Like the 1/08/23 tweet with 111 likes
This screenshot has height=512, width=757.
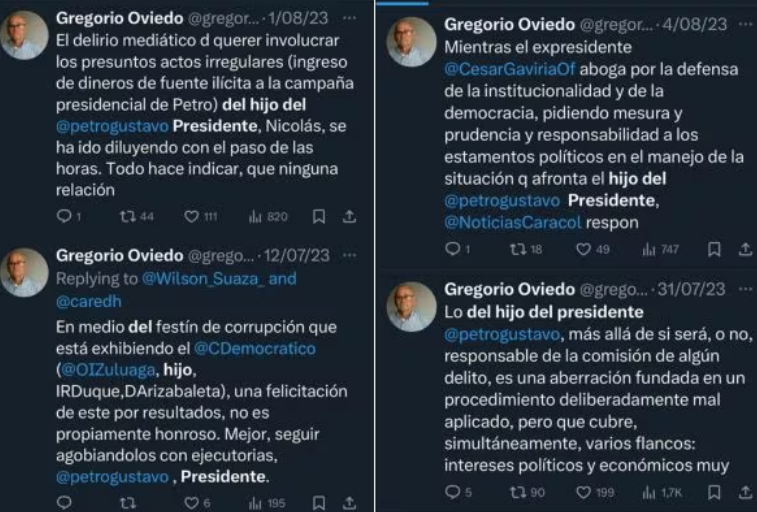click(x=192, y=216)
